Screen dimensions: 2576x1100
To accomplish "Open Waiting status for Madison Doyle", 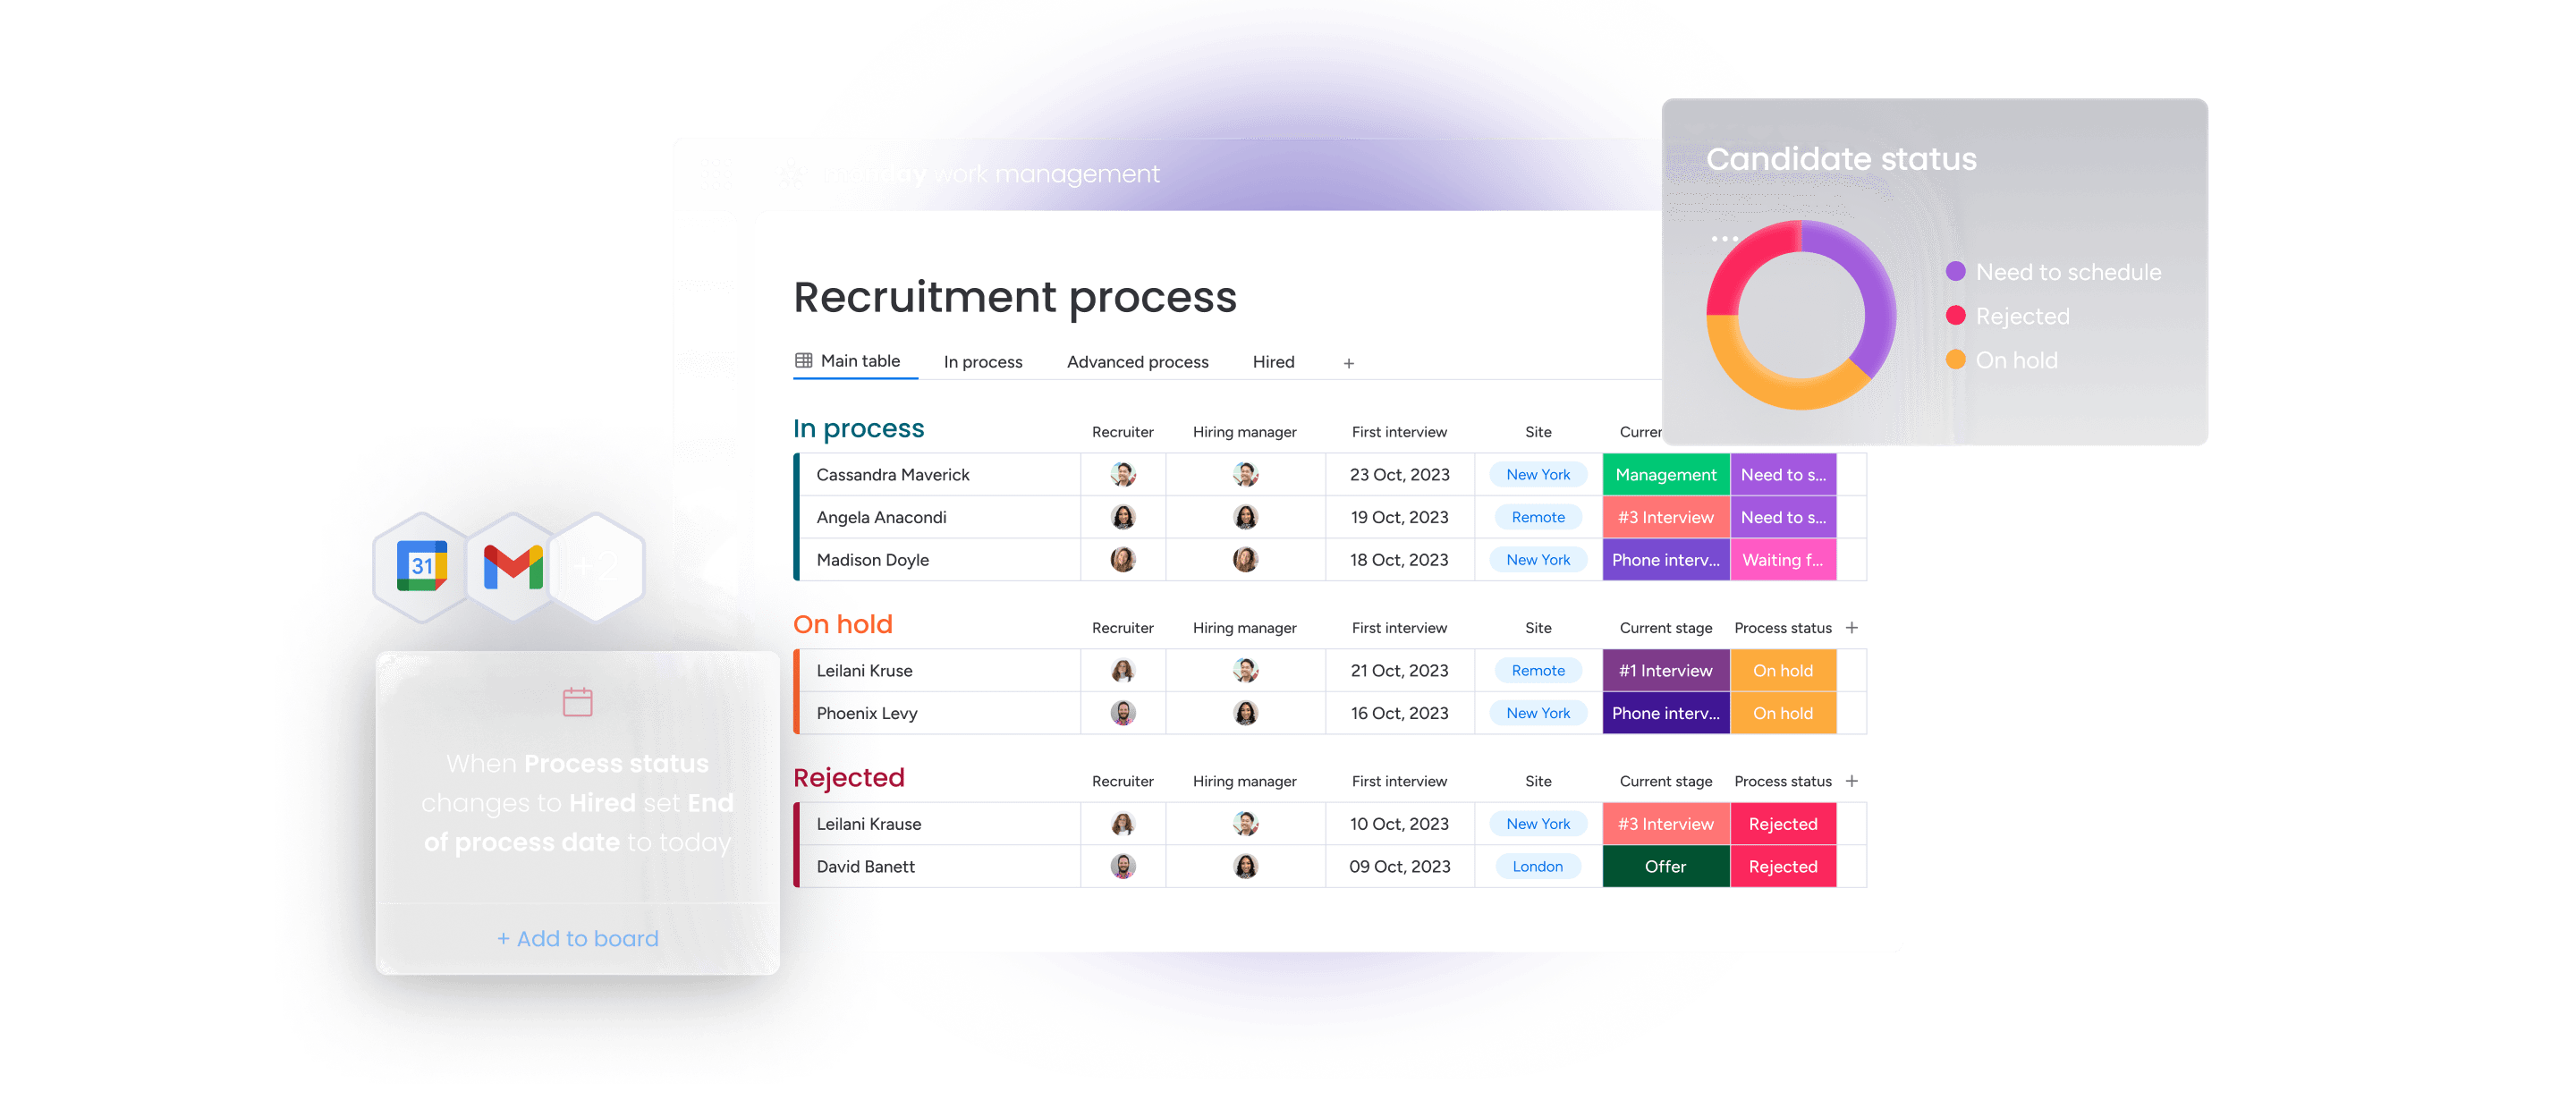I will pyautogui.click(x=1783, y=560).
